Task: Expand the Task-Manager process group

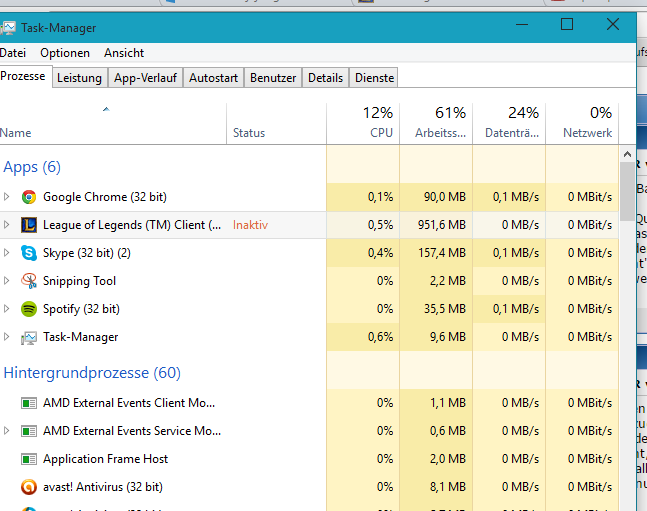Action: (6, 337)
